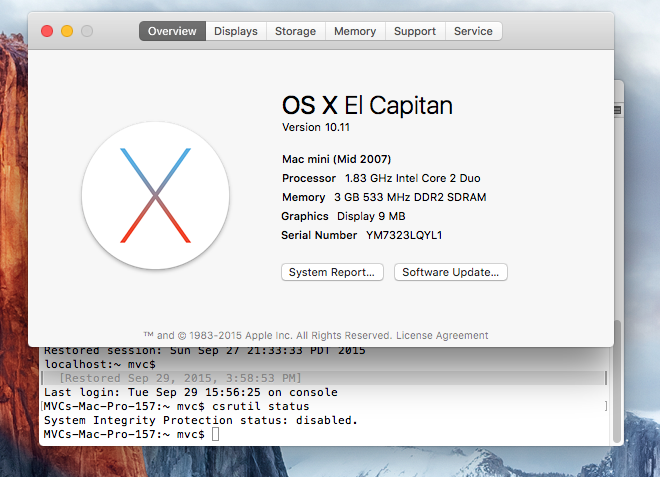660x477 pixels.
Task: Click the localhost:~ mvc$ prompt line in Terminal
Action: click(100, 364)
